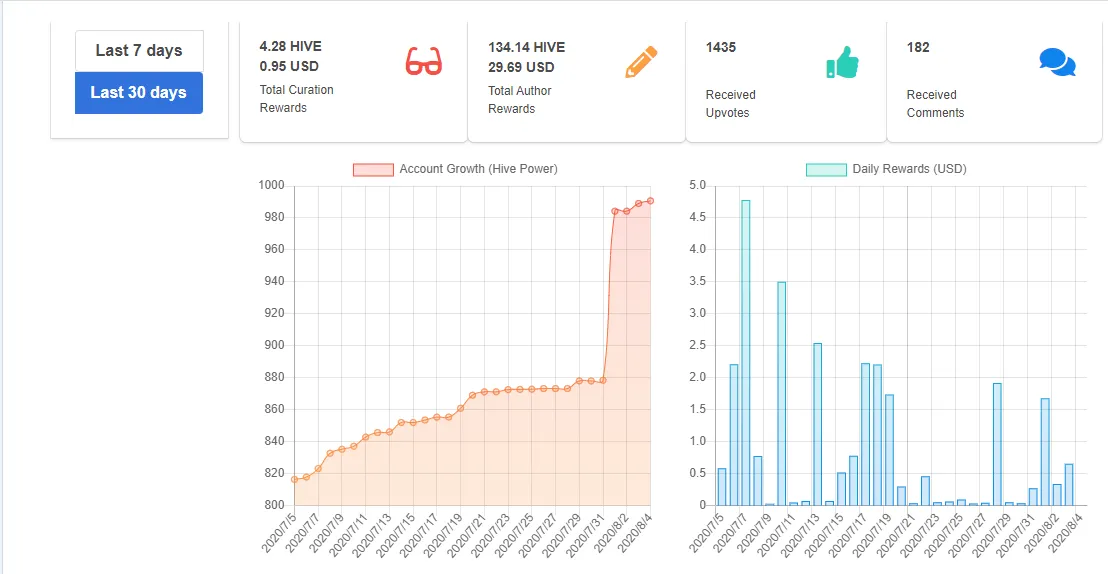Click the red glasses curation icon

[x=423, y=61]
